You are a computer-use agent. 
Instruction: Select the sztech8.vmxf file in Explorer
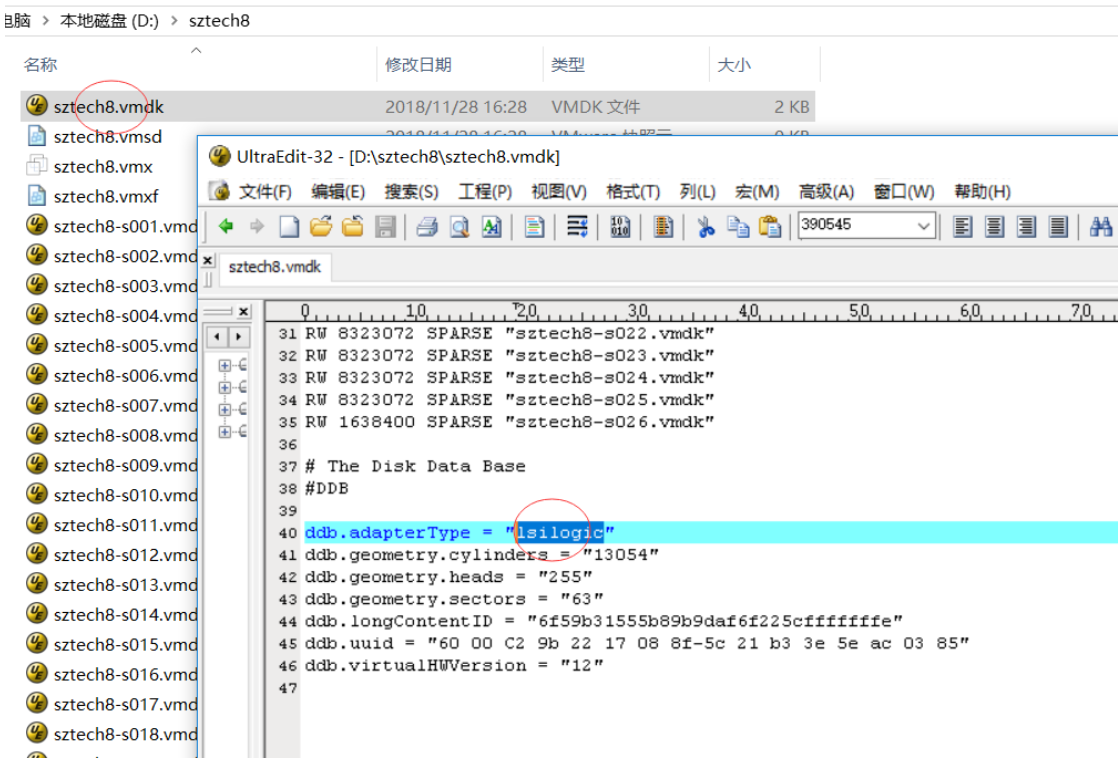[106, 196]
